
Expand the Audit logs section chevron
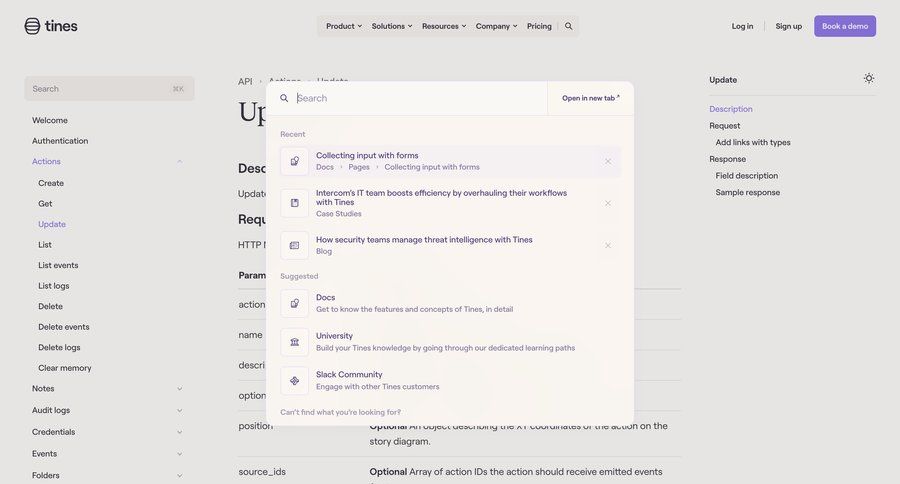[180, 411]
